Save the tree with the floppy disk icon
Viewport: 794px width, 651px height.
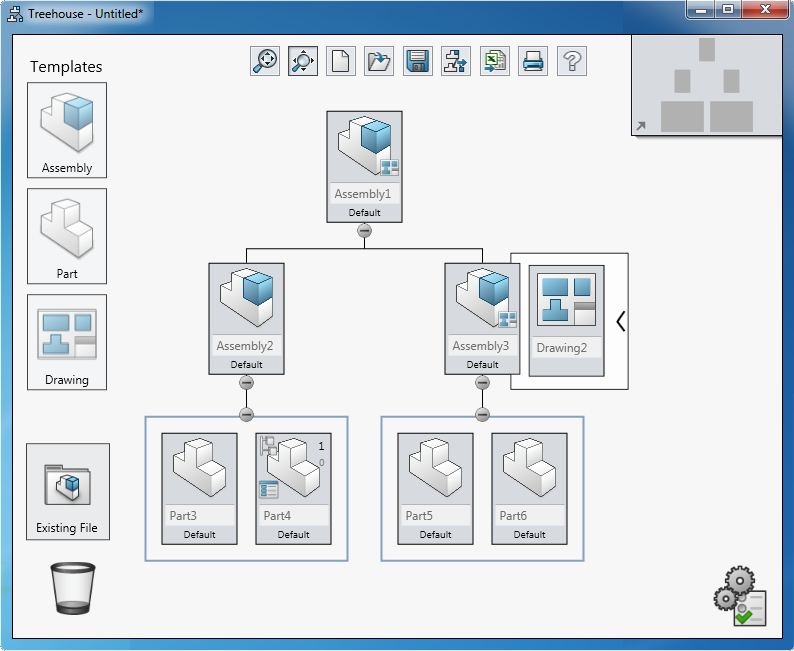pyautogui.click(x=417, y=61)
